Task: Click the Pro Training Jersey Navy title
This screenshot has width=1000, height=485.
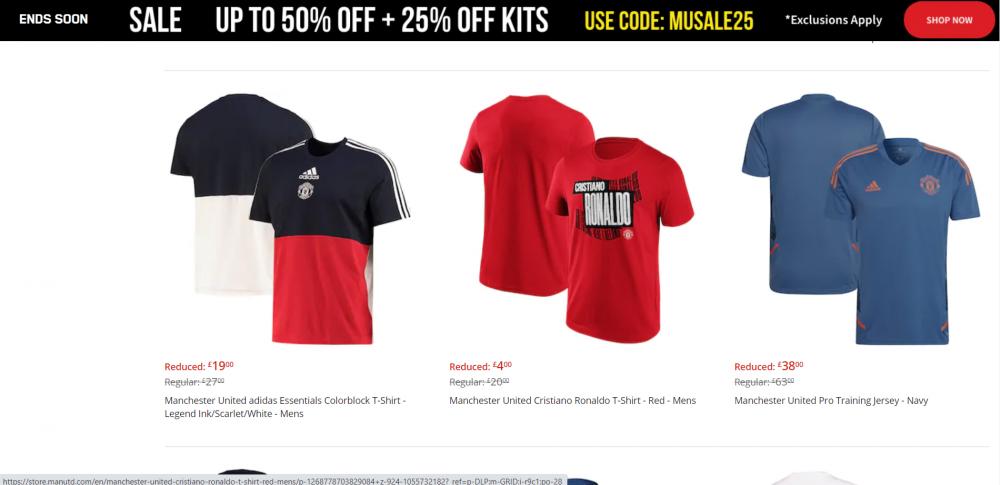Action: (831, 401)
